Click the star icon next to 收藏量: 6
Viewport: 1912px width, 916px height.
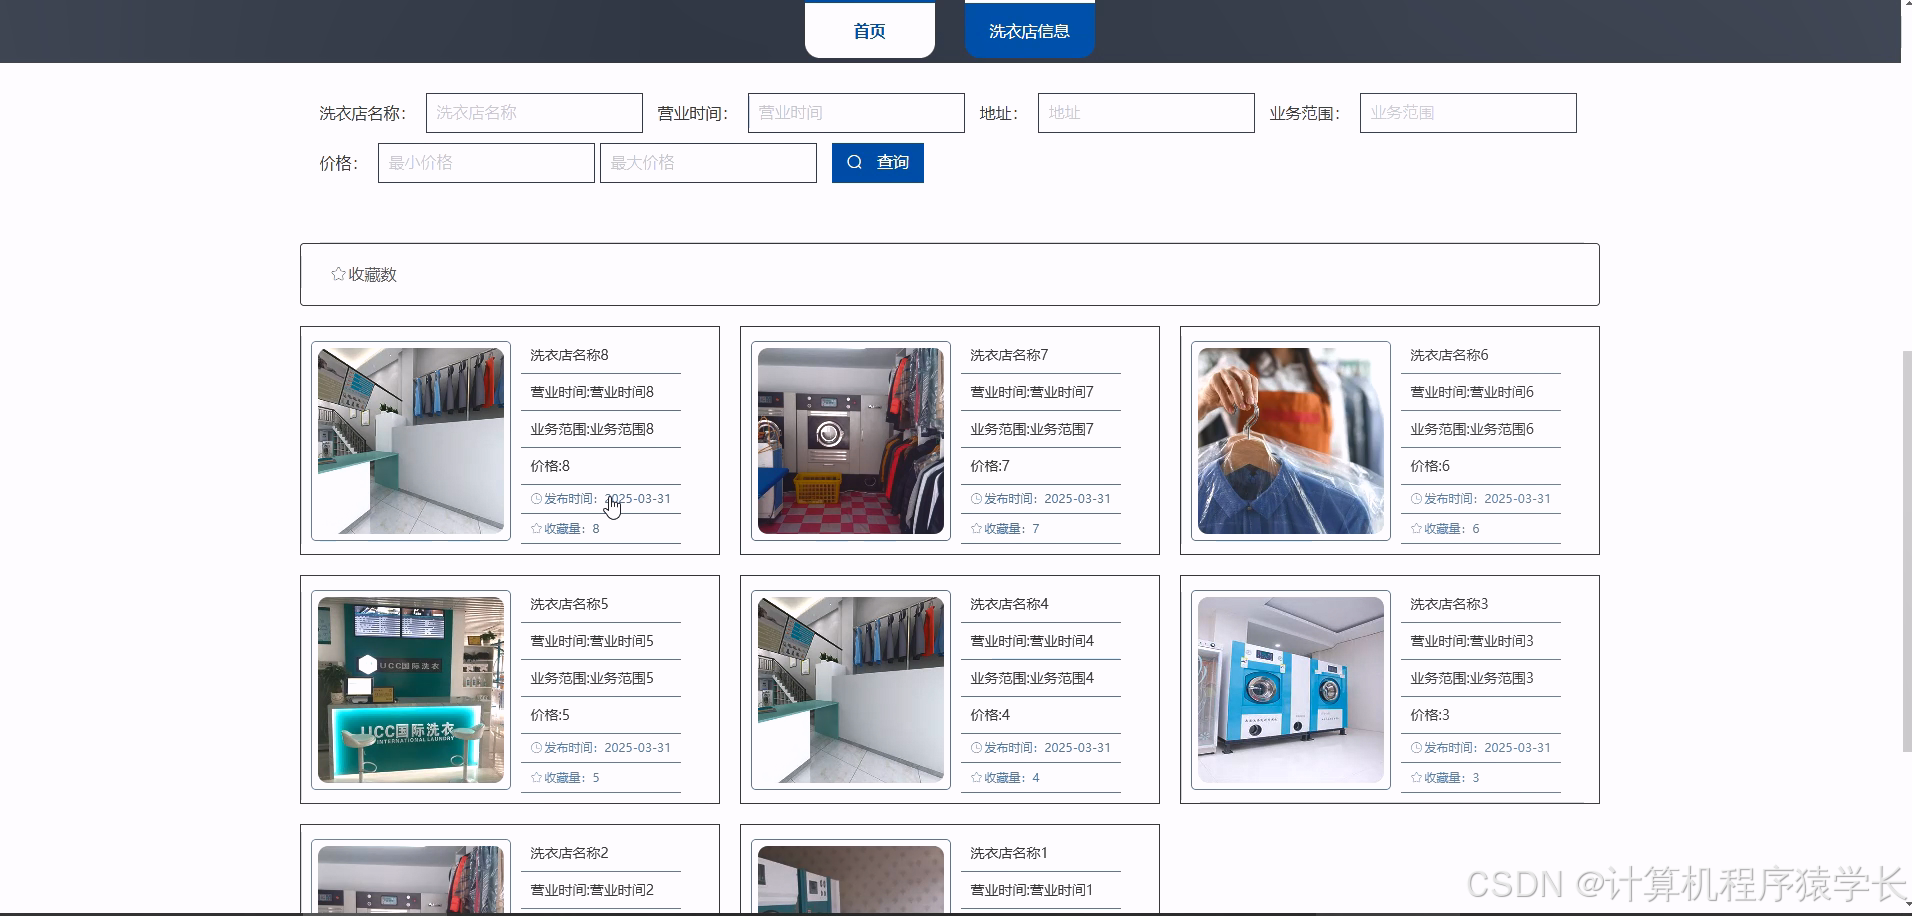click(x=1416, y=528)
